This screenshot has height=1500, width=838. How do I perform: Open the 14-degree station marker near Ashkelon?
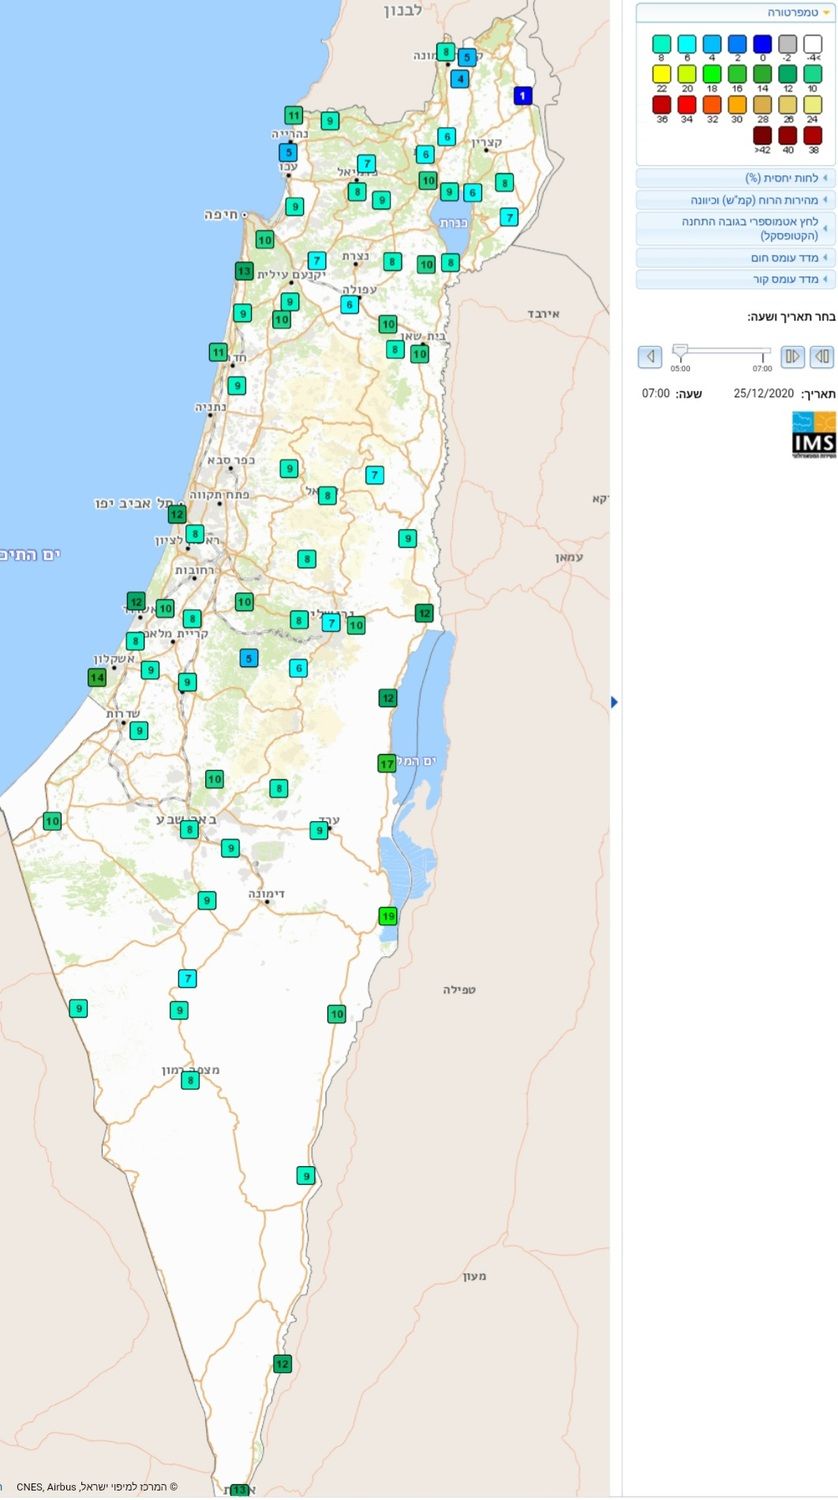tap(97, 677)
